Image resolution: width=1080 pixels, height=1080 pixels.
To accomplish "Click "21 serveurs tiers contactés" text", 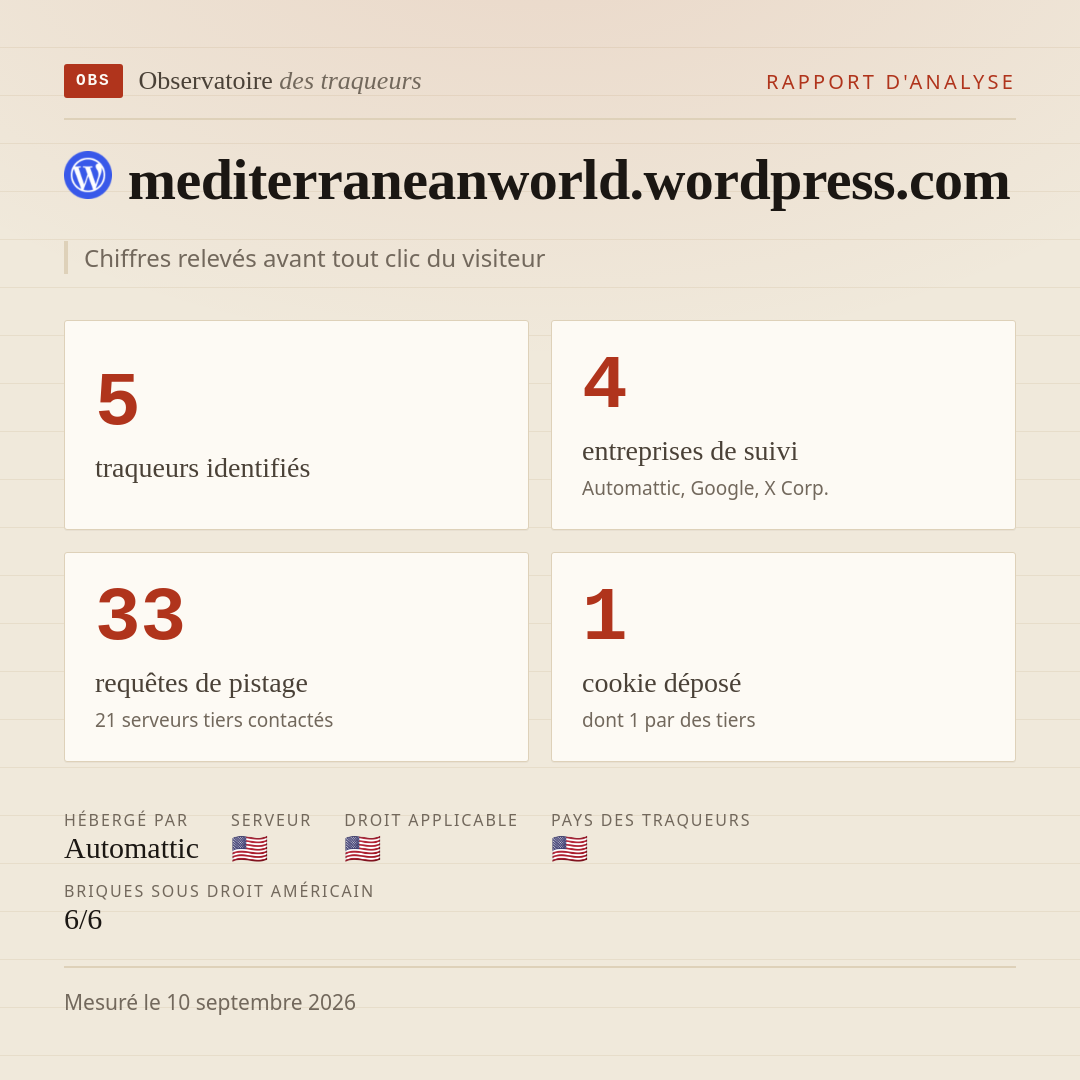I will point(214,720).
